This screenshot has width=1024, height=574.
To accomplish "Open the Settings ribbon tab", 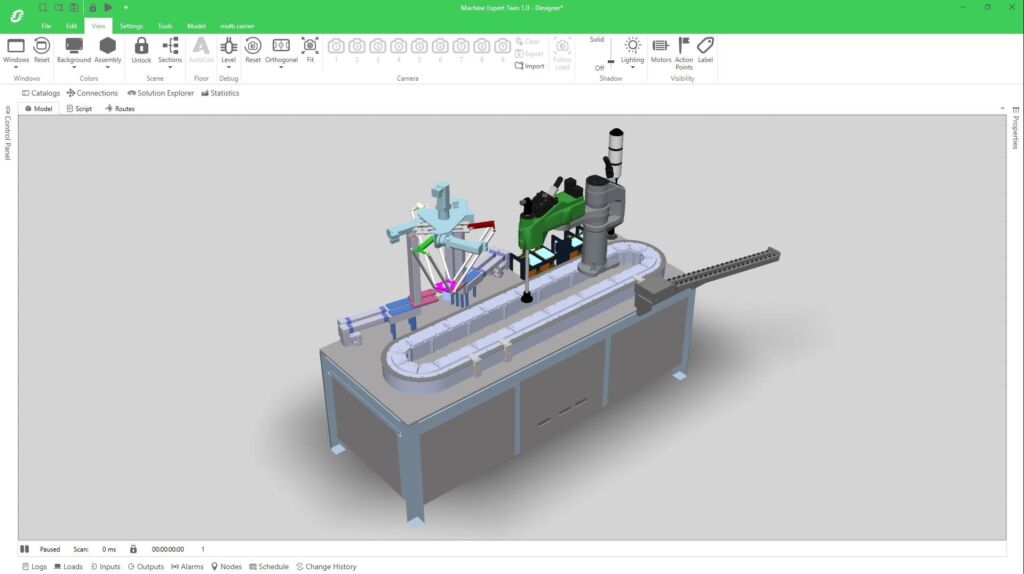I will [131, 26].
